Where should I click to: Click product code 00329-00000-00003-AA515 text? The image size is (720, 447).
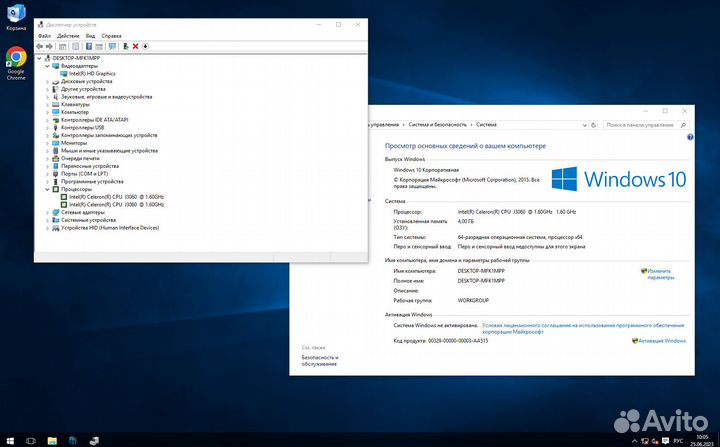[x=458, y=341]
